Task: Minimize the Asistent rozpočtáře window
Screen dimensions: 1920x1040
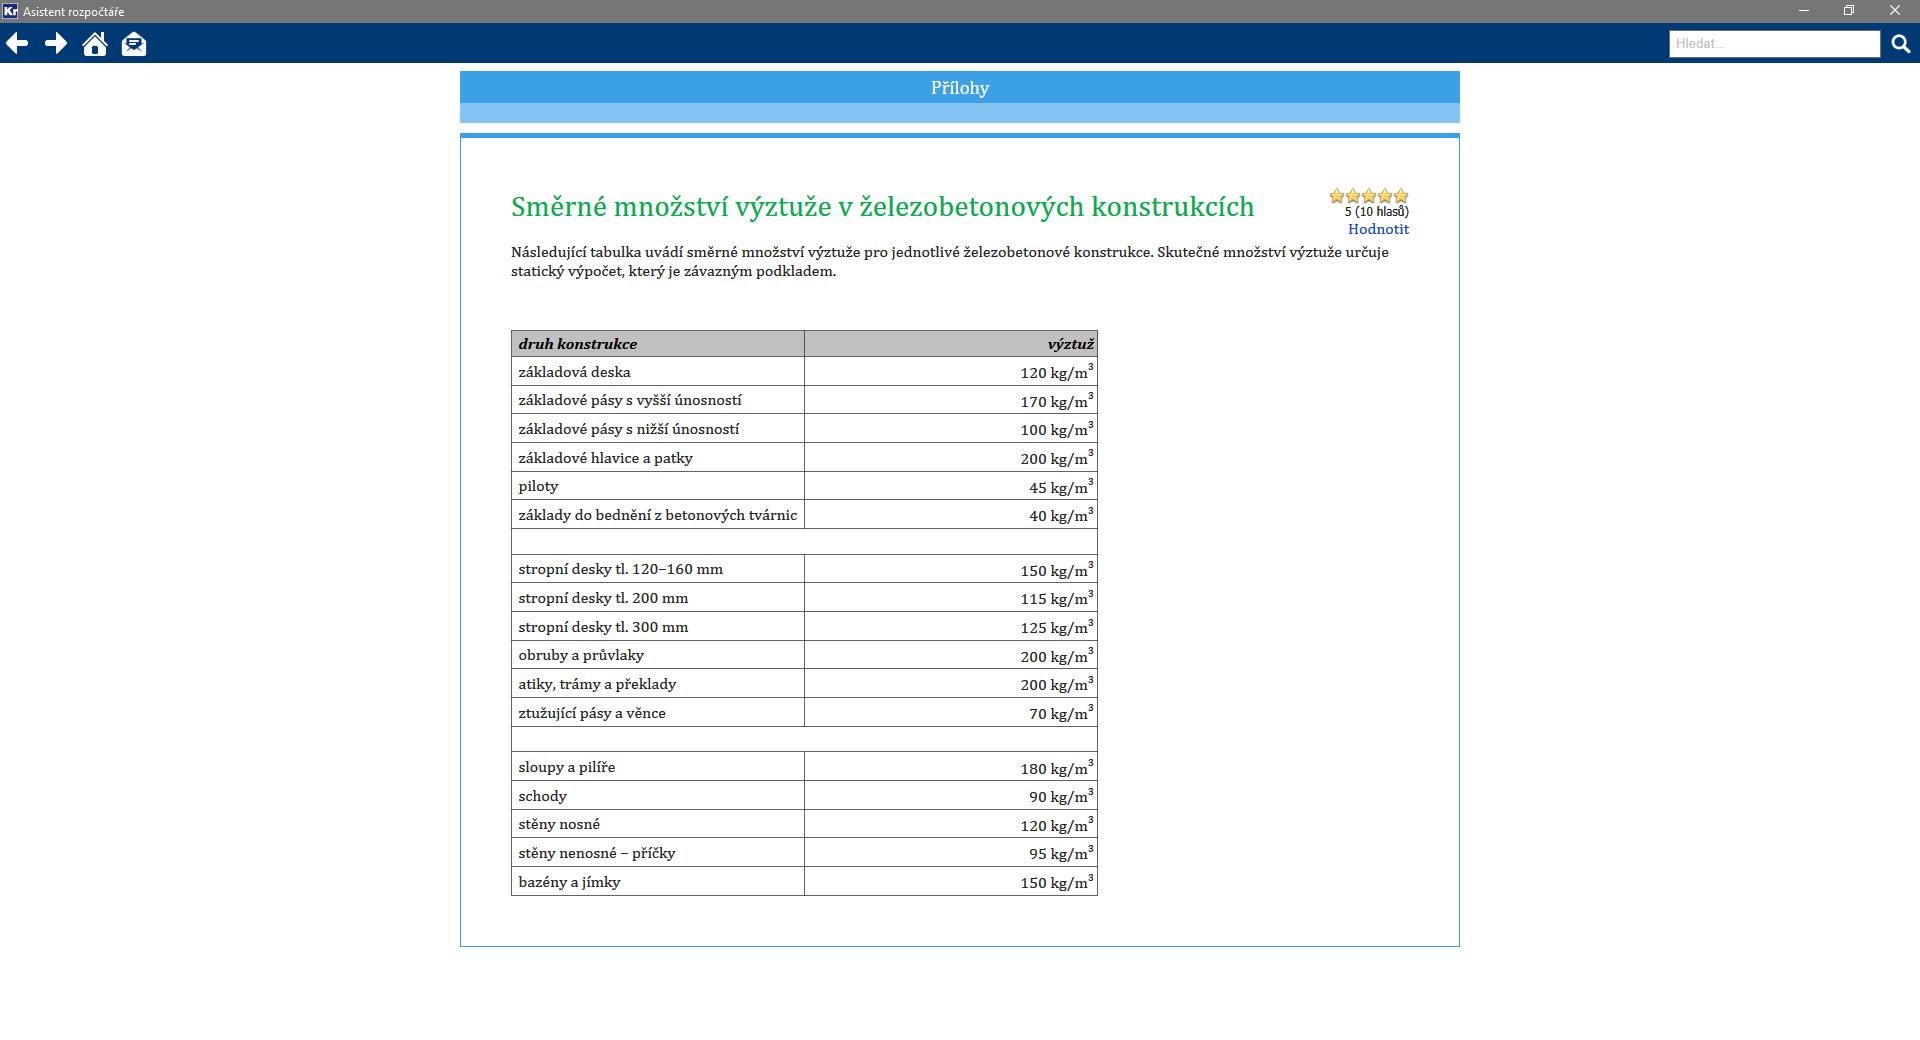Action: pos(1804,11)
